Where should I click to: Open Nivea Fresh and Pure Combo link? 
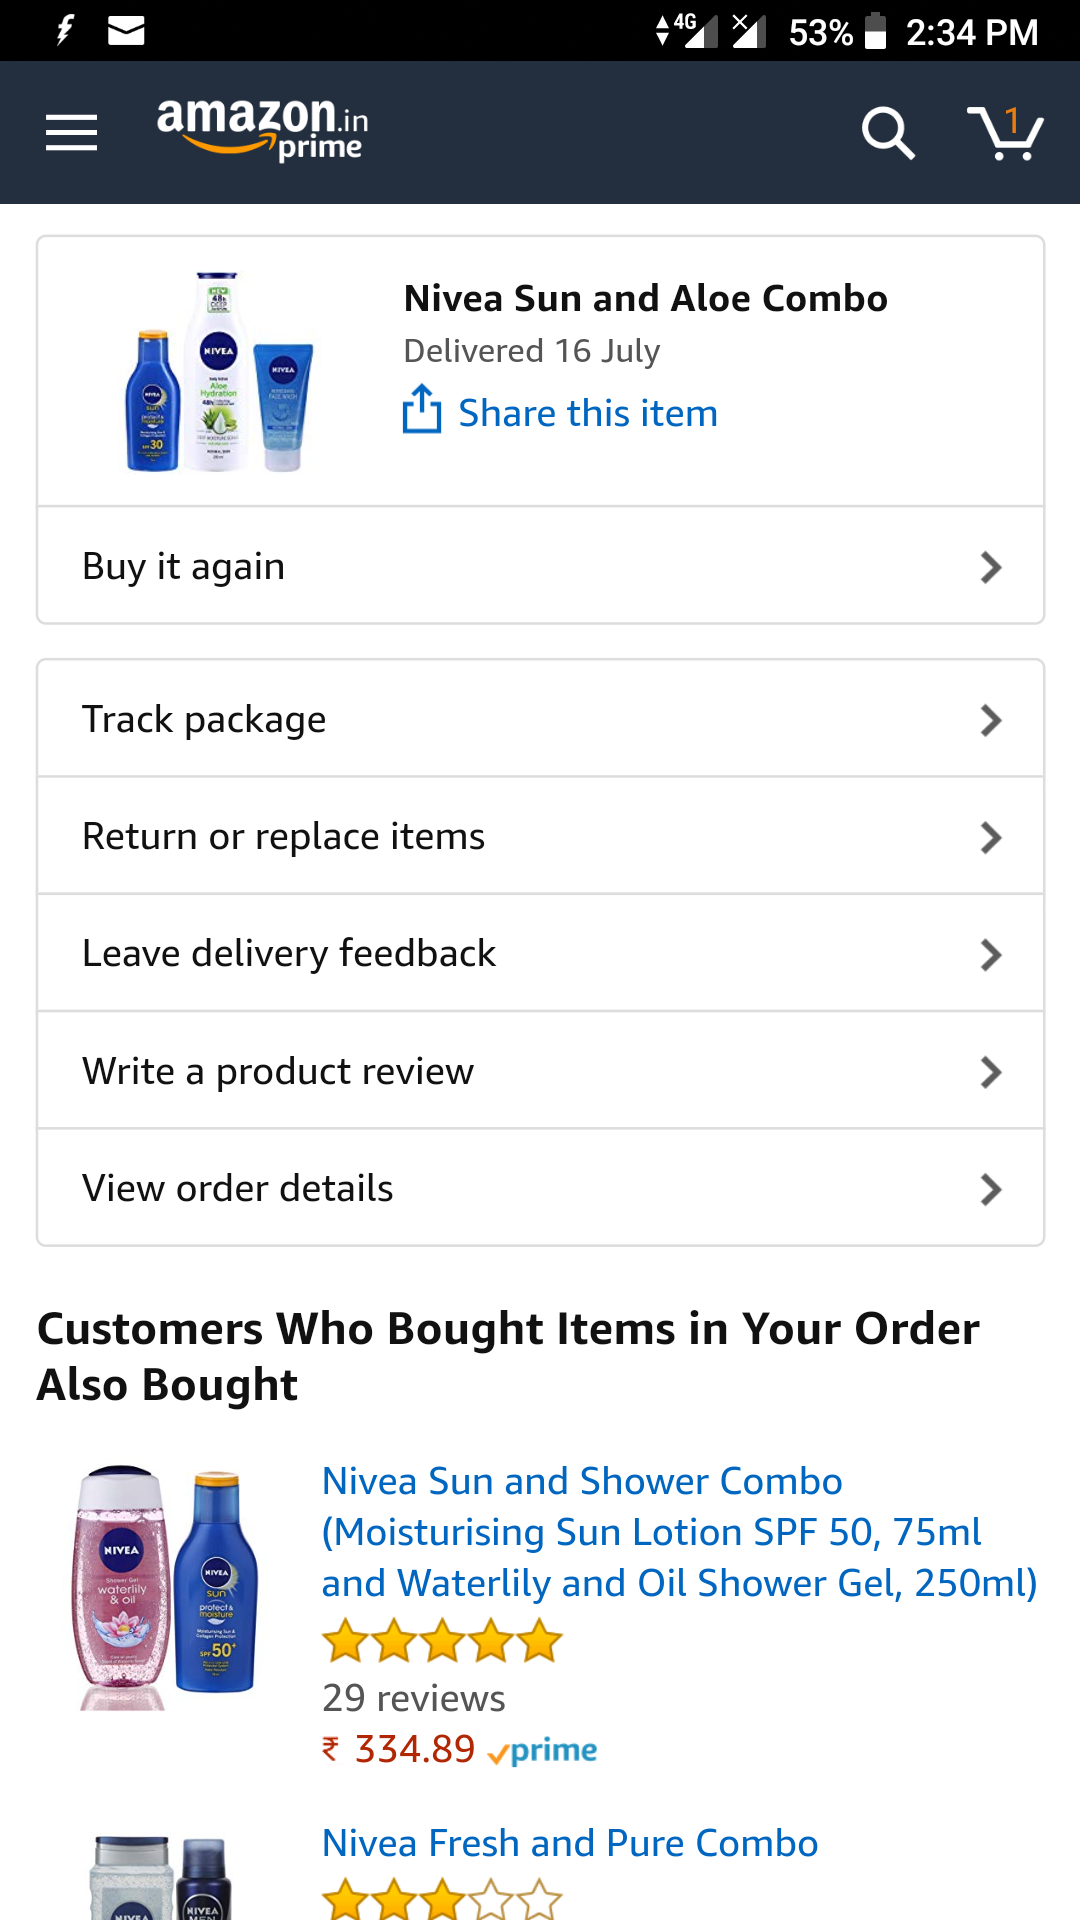[x=570, y=1843]
